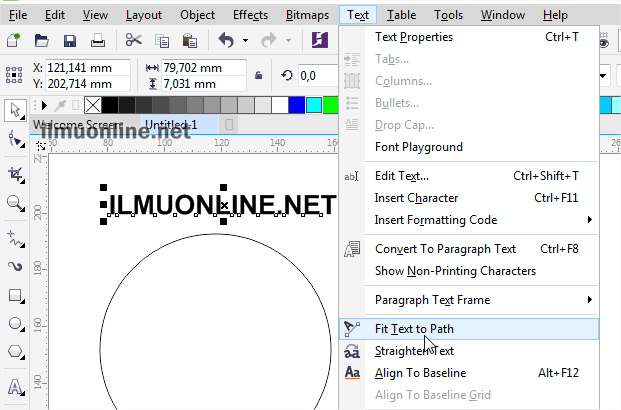Choose Show Non-Printing Characters

(469, 271)
